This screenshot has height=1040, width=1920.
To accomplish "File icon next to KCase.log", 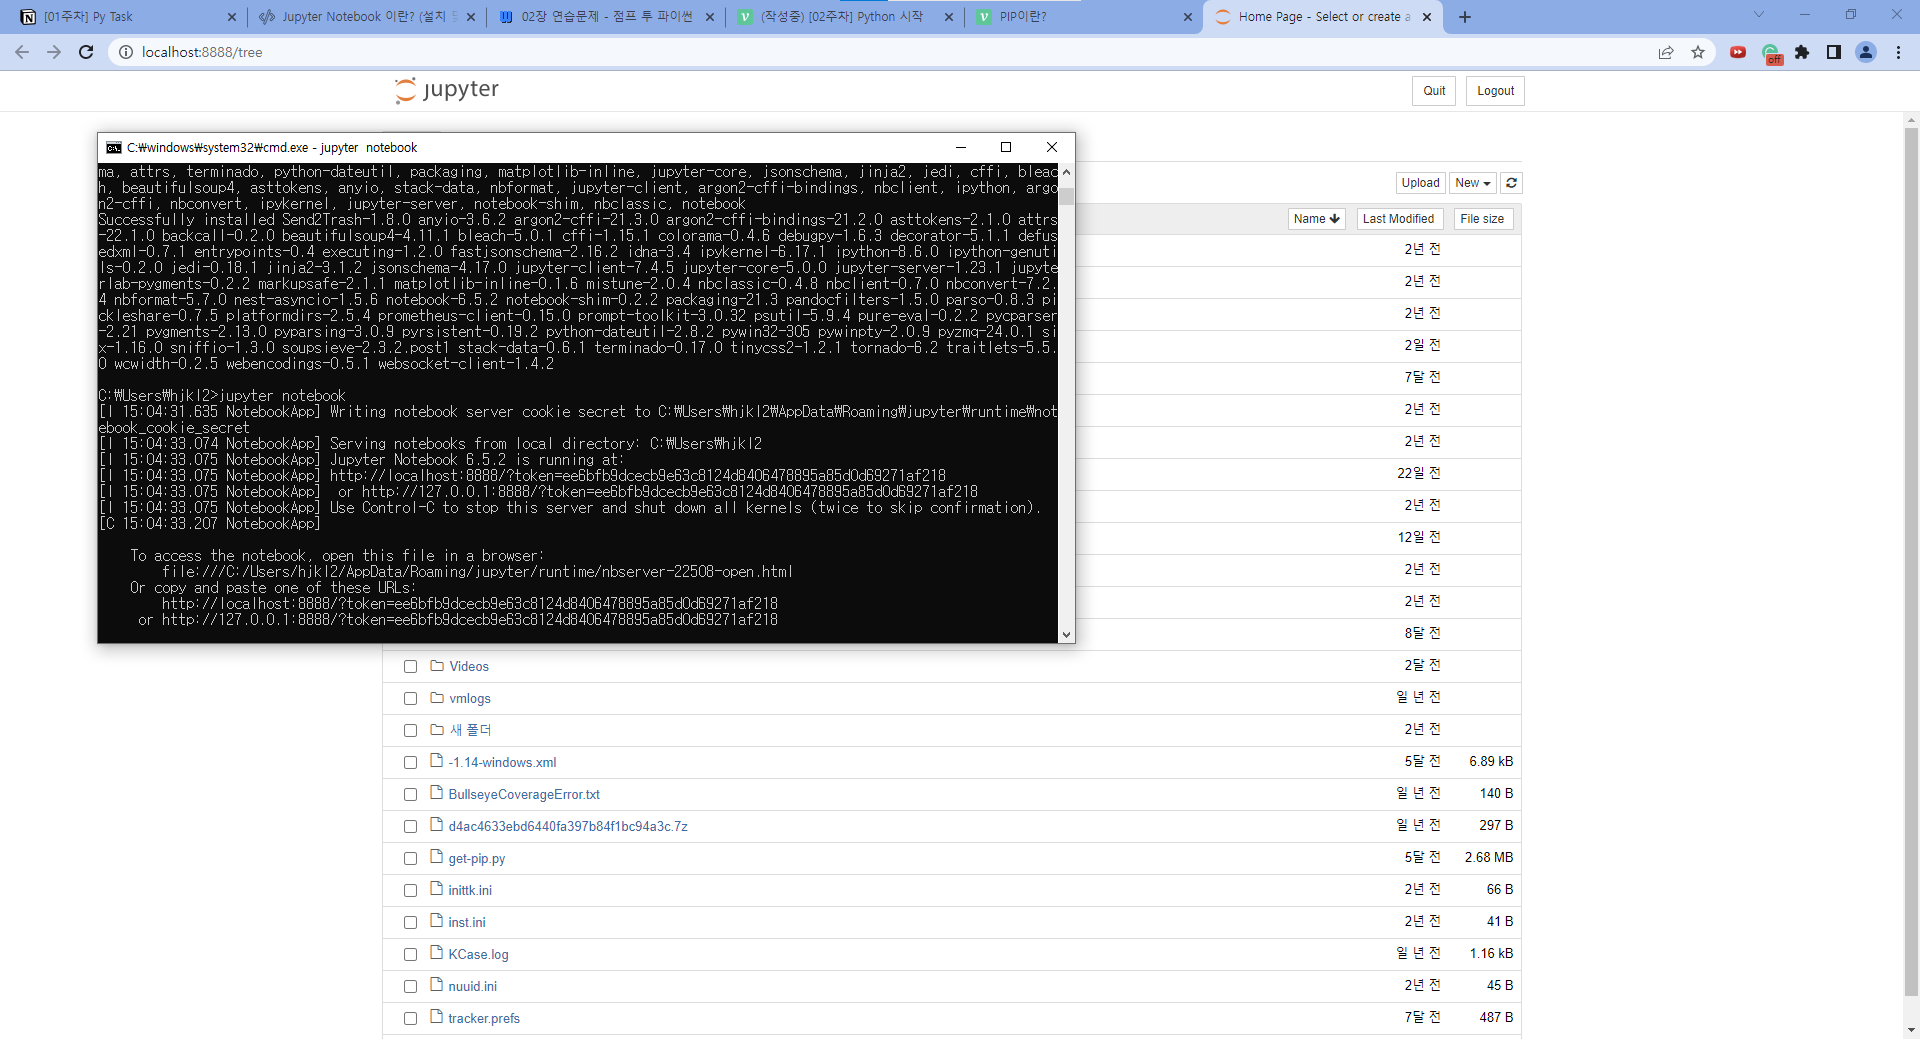I will 436,953.
